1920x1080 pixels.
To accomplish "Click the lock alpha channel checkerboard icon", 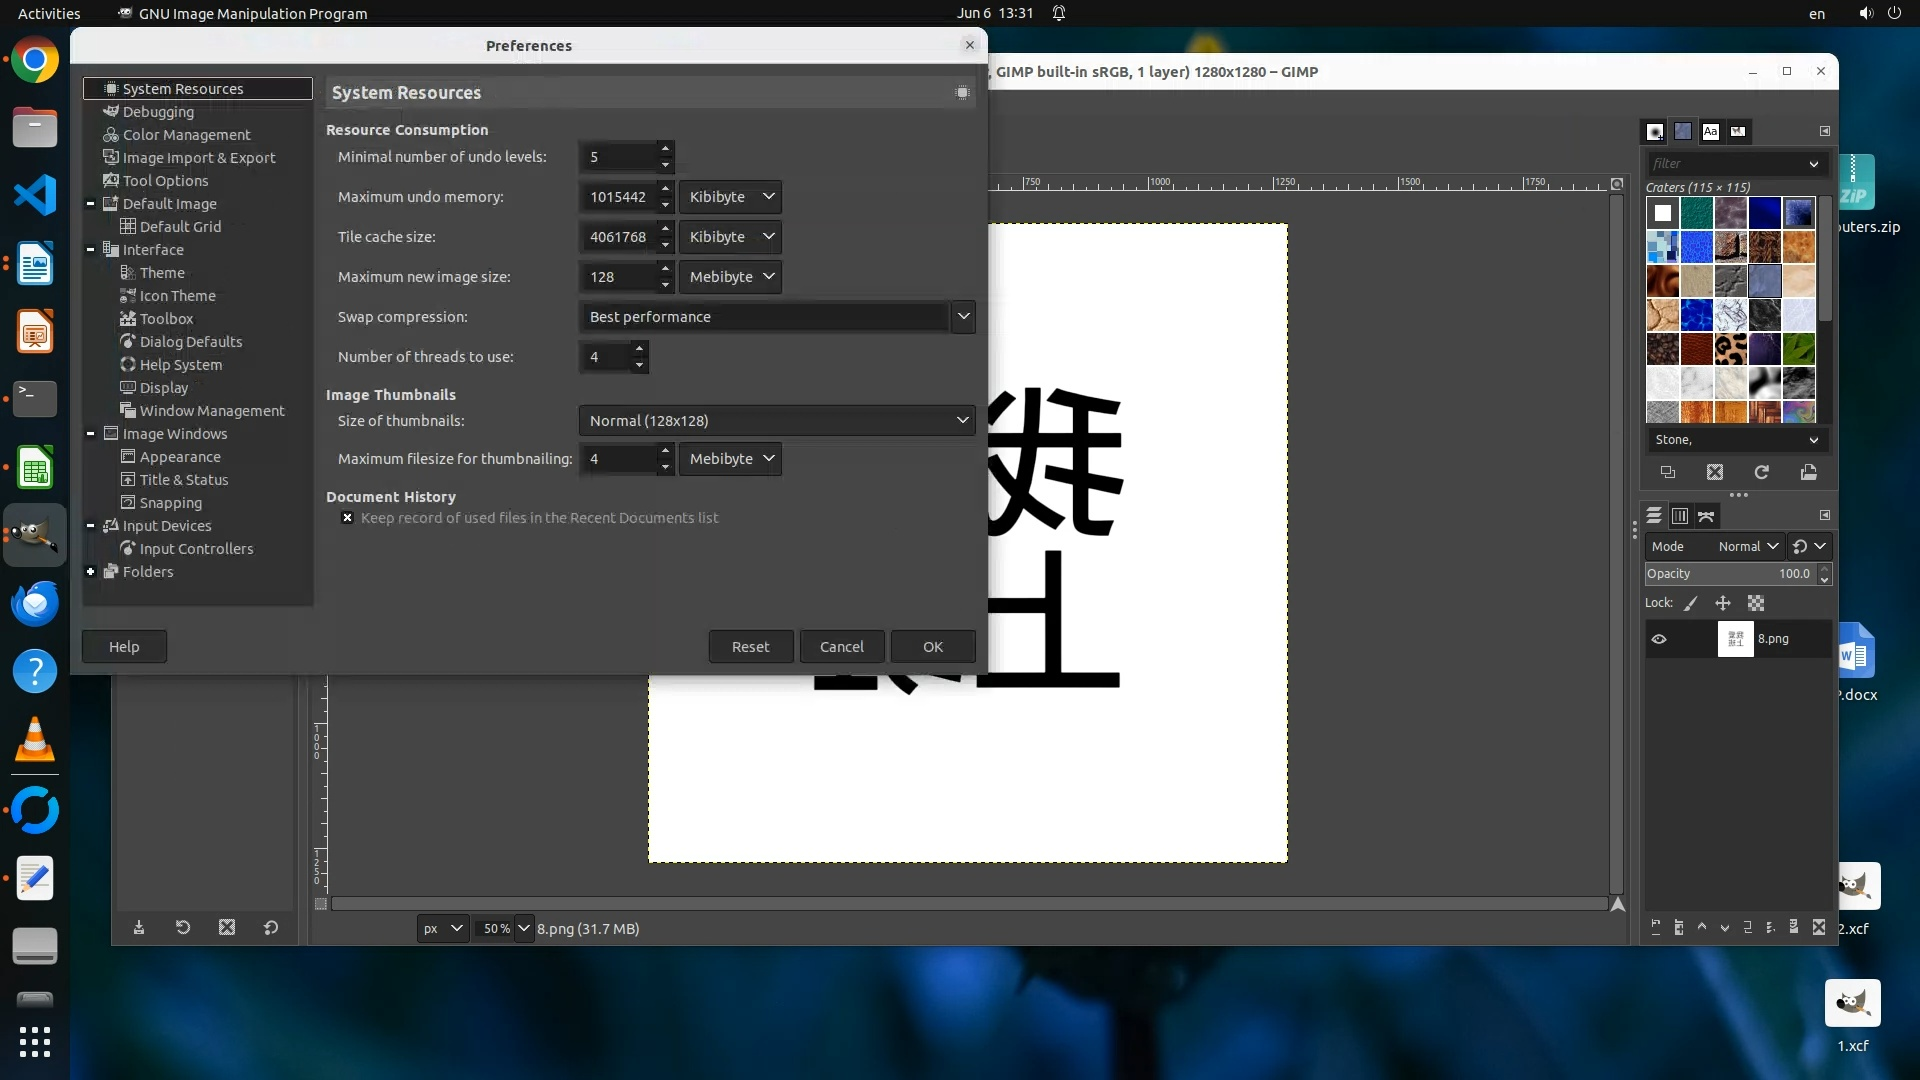I will (x=1756, y=603).
